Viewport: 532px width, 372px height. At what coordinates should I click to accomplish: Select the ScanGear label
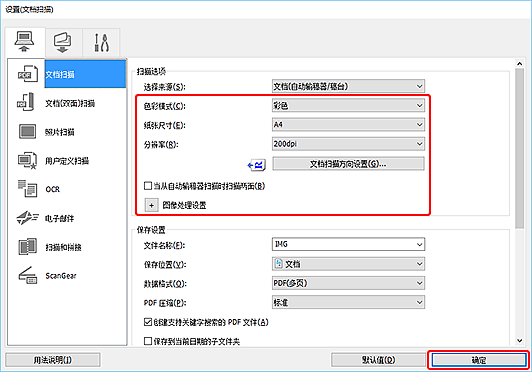61,276
